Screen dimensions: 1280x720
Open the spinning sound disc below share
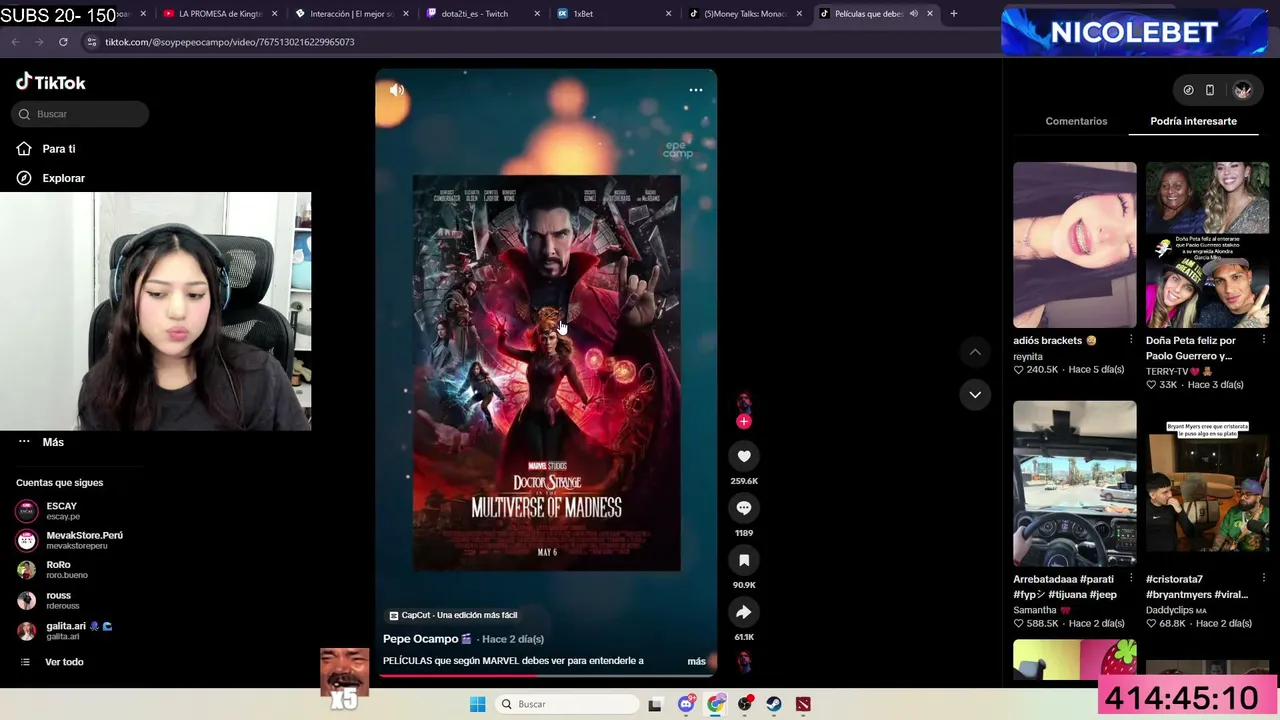tap(744, 661)
